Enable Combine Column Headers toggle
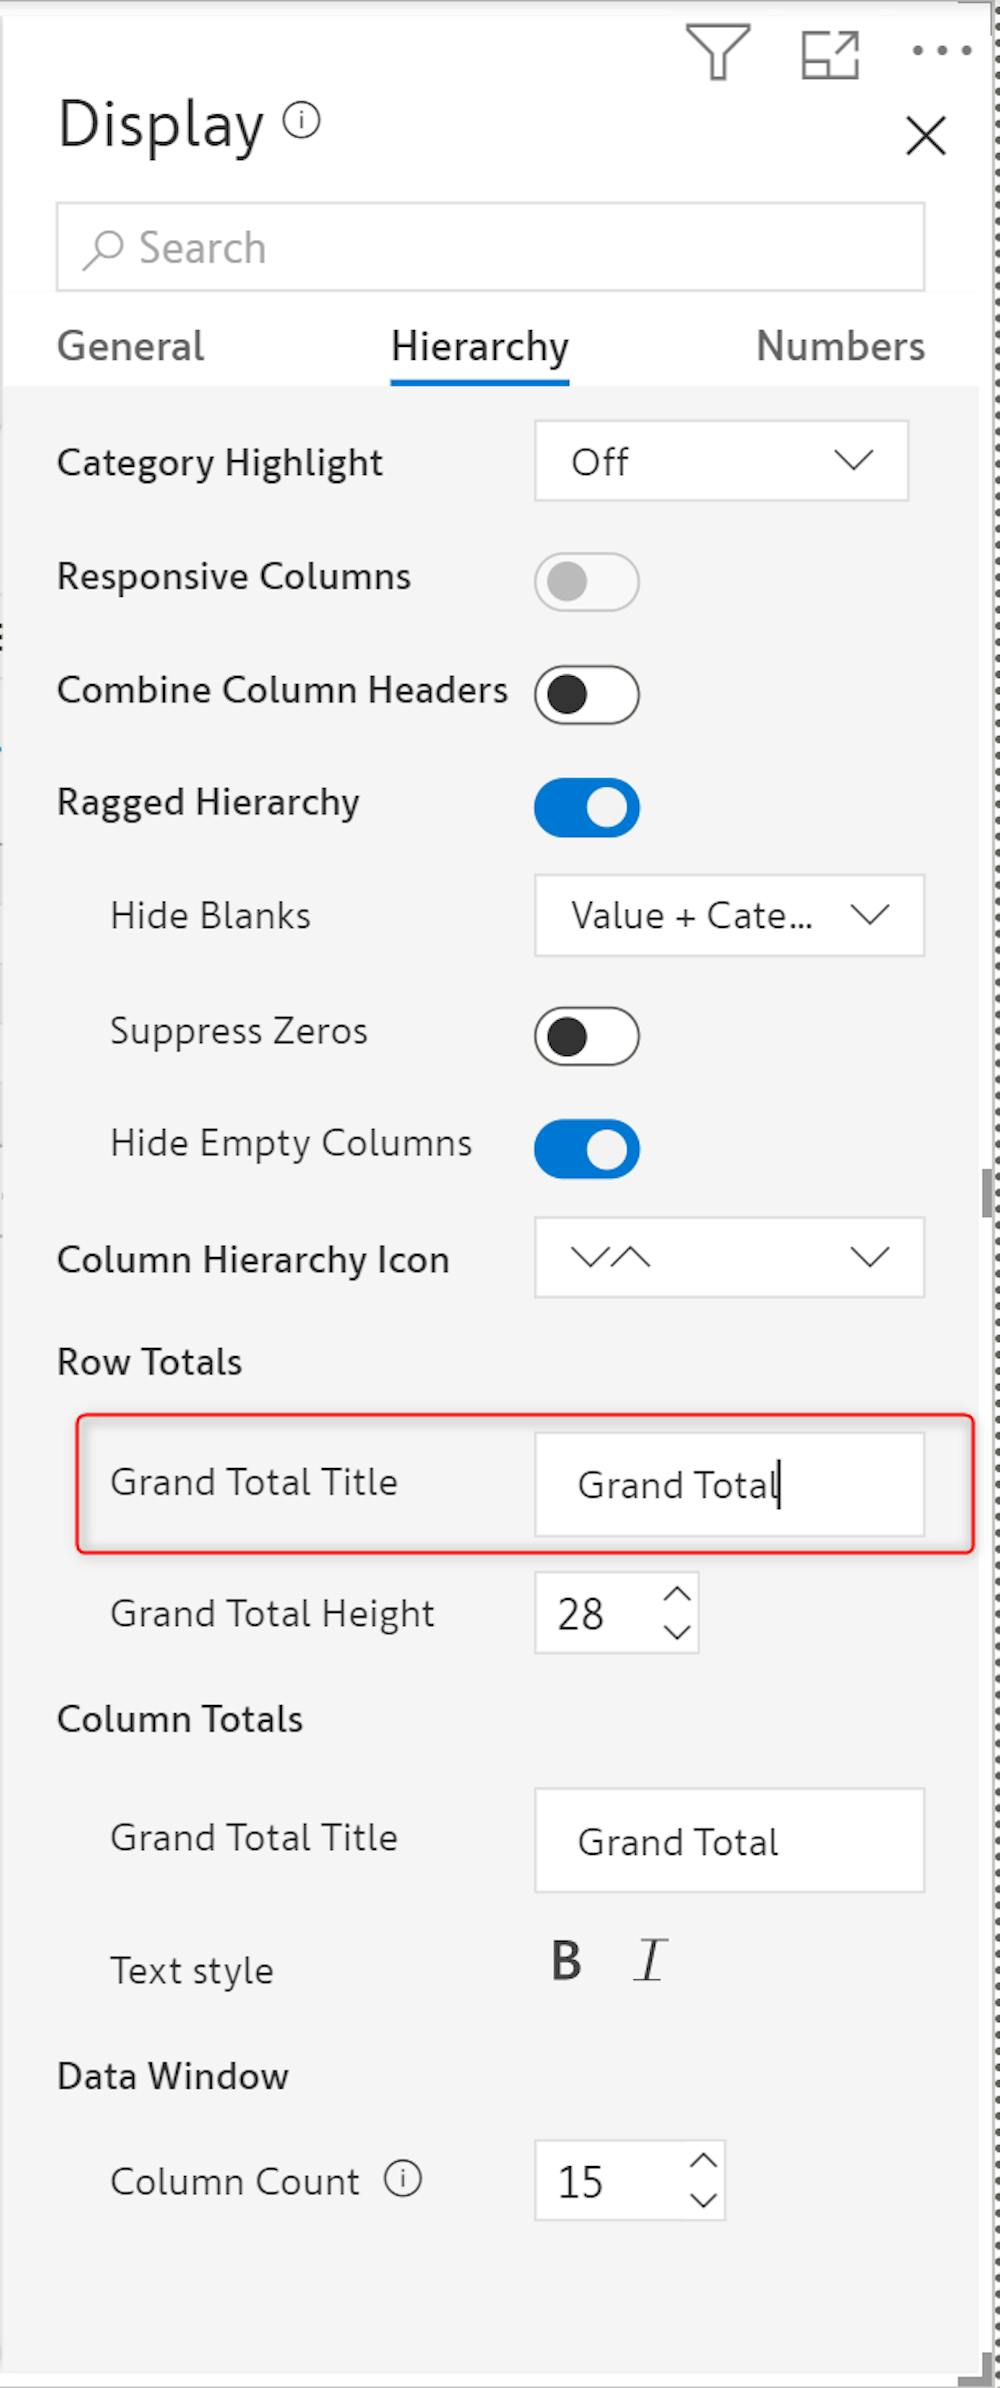 coord(587,694)
